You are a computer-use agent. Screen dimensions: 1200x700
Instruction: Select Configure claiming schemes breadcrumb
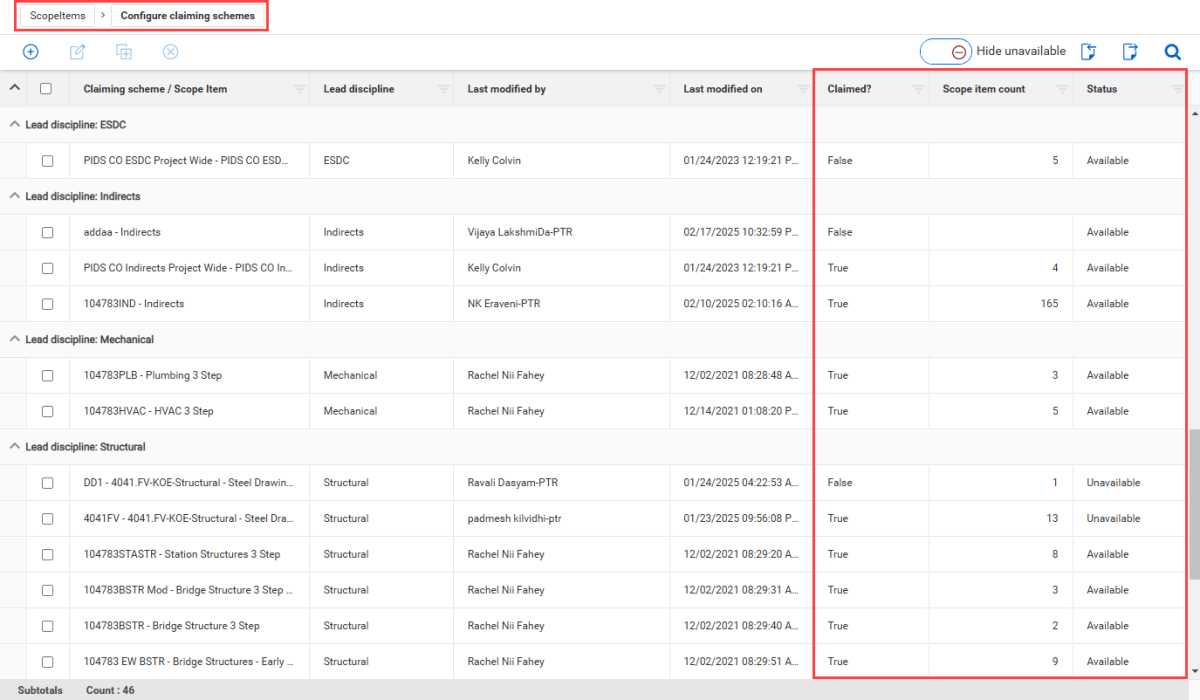pyautogui.click(x=188, y=16)
